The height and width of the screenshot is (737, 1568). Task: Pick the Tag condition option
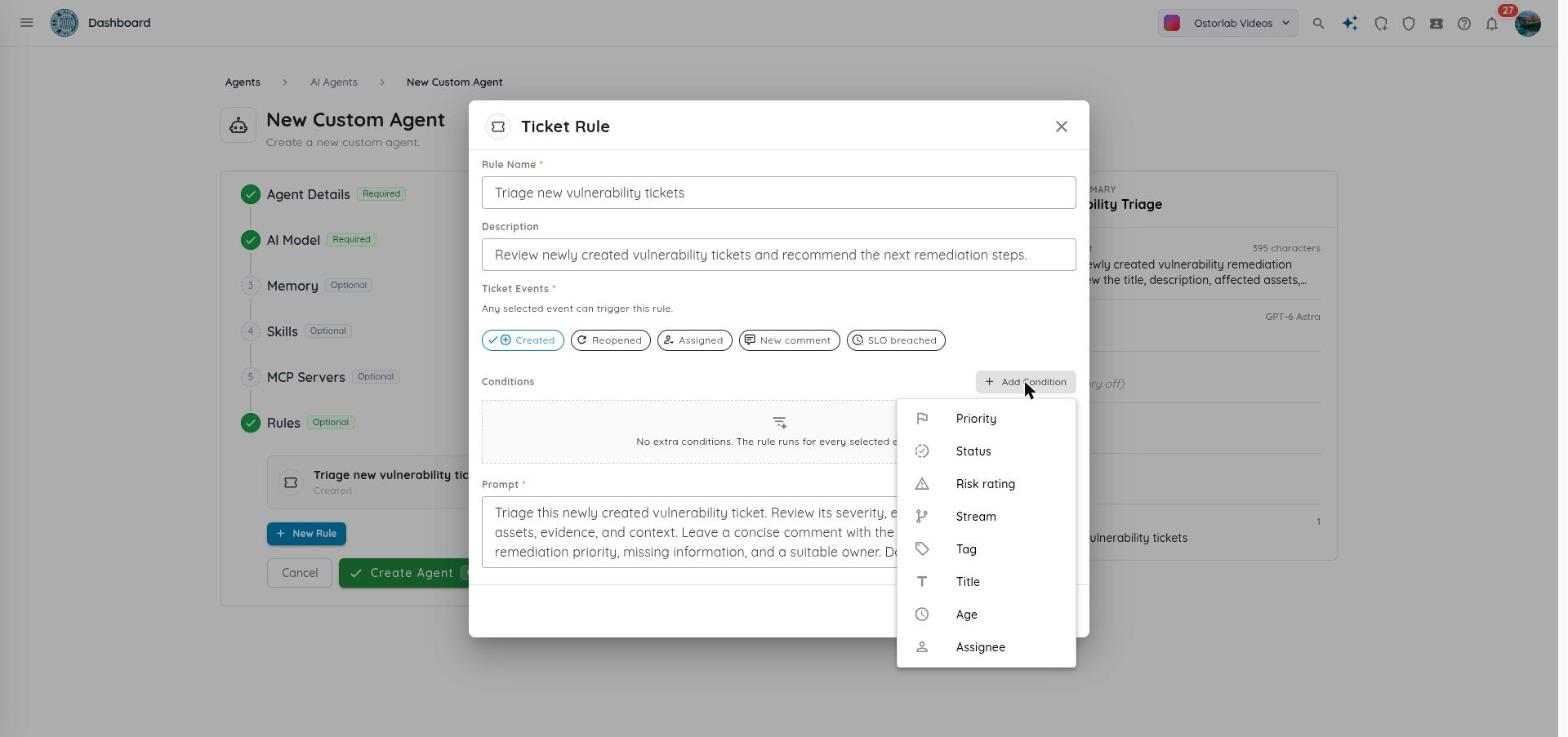(986, 549)
